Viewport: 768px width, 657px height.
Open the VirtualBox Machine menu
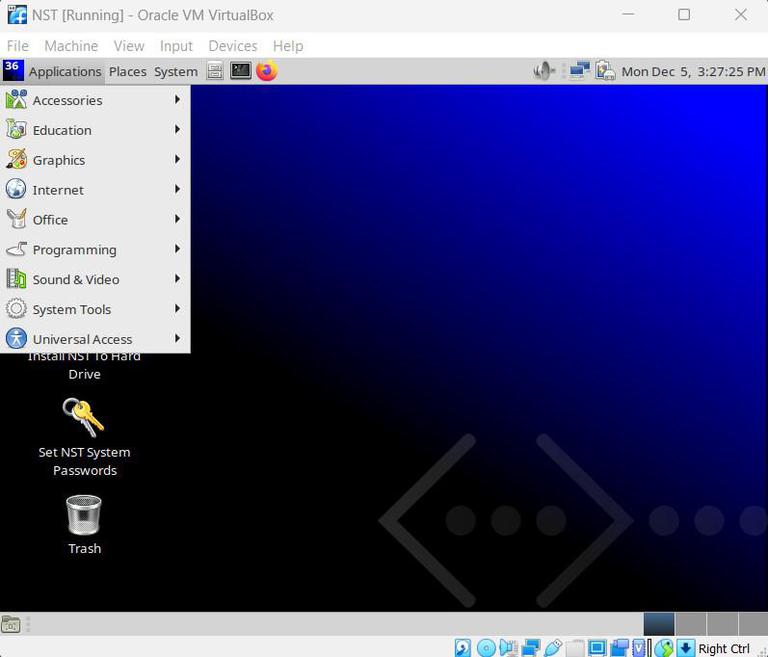(x=71, y=46)
